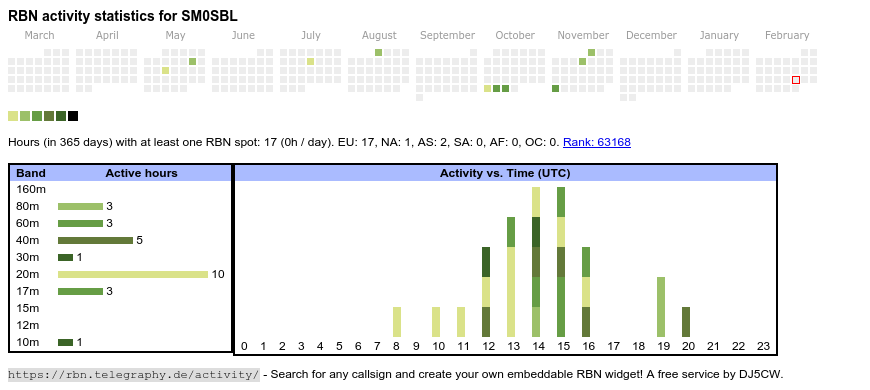Image resolution: width=870 pixels, height=390 pixels.
Task: Click the activity bar at hour 15
Action: [x=561, y=262]
